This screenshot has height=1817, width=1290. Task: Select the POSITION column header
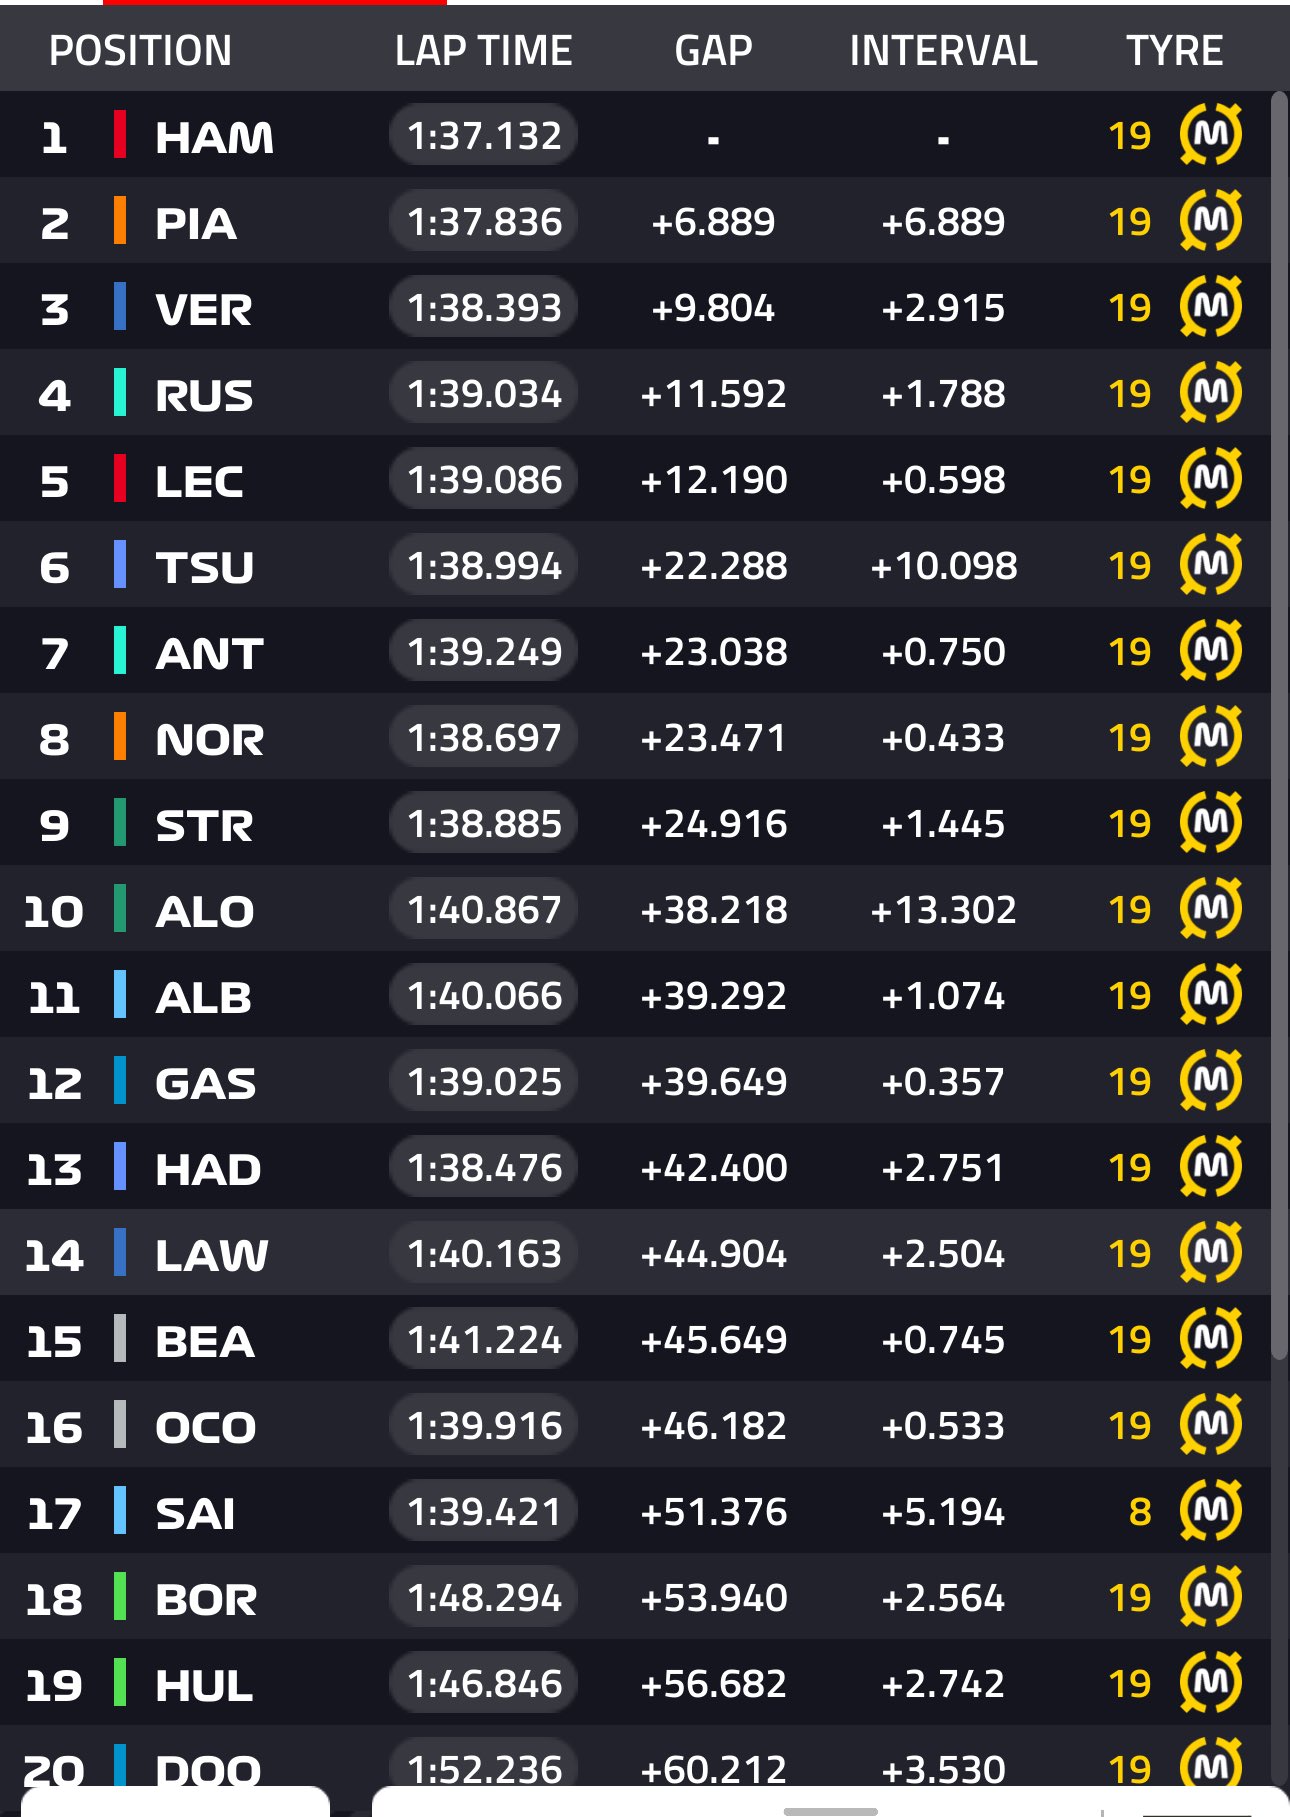coord(140,50)
